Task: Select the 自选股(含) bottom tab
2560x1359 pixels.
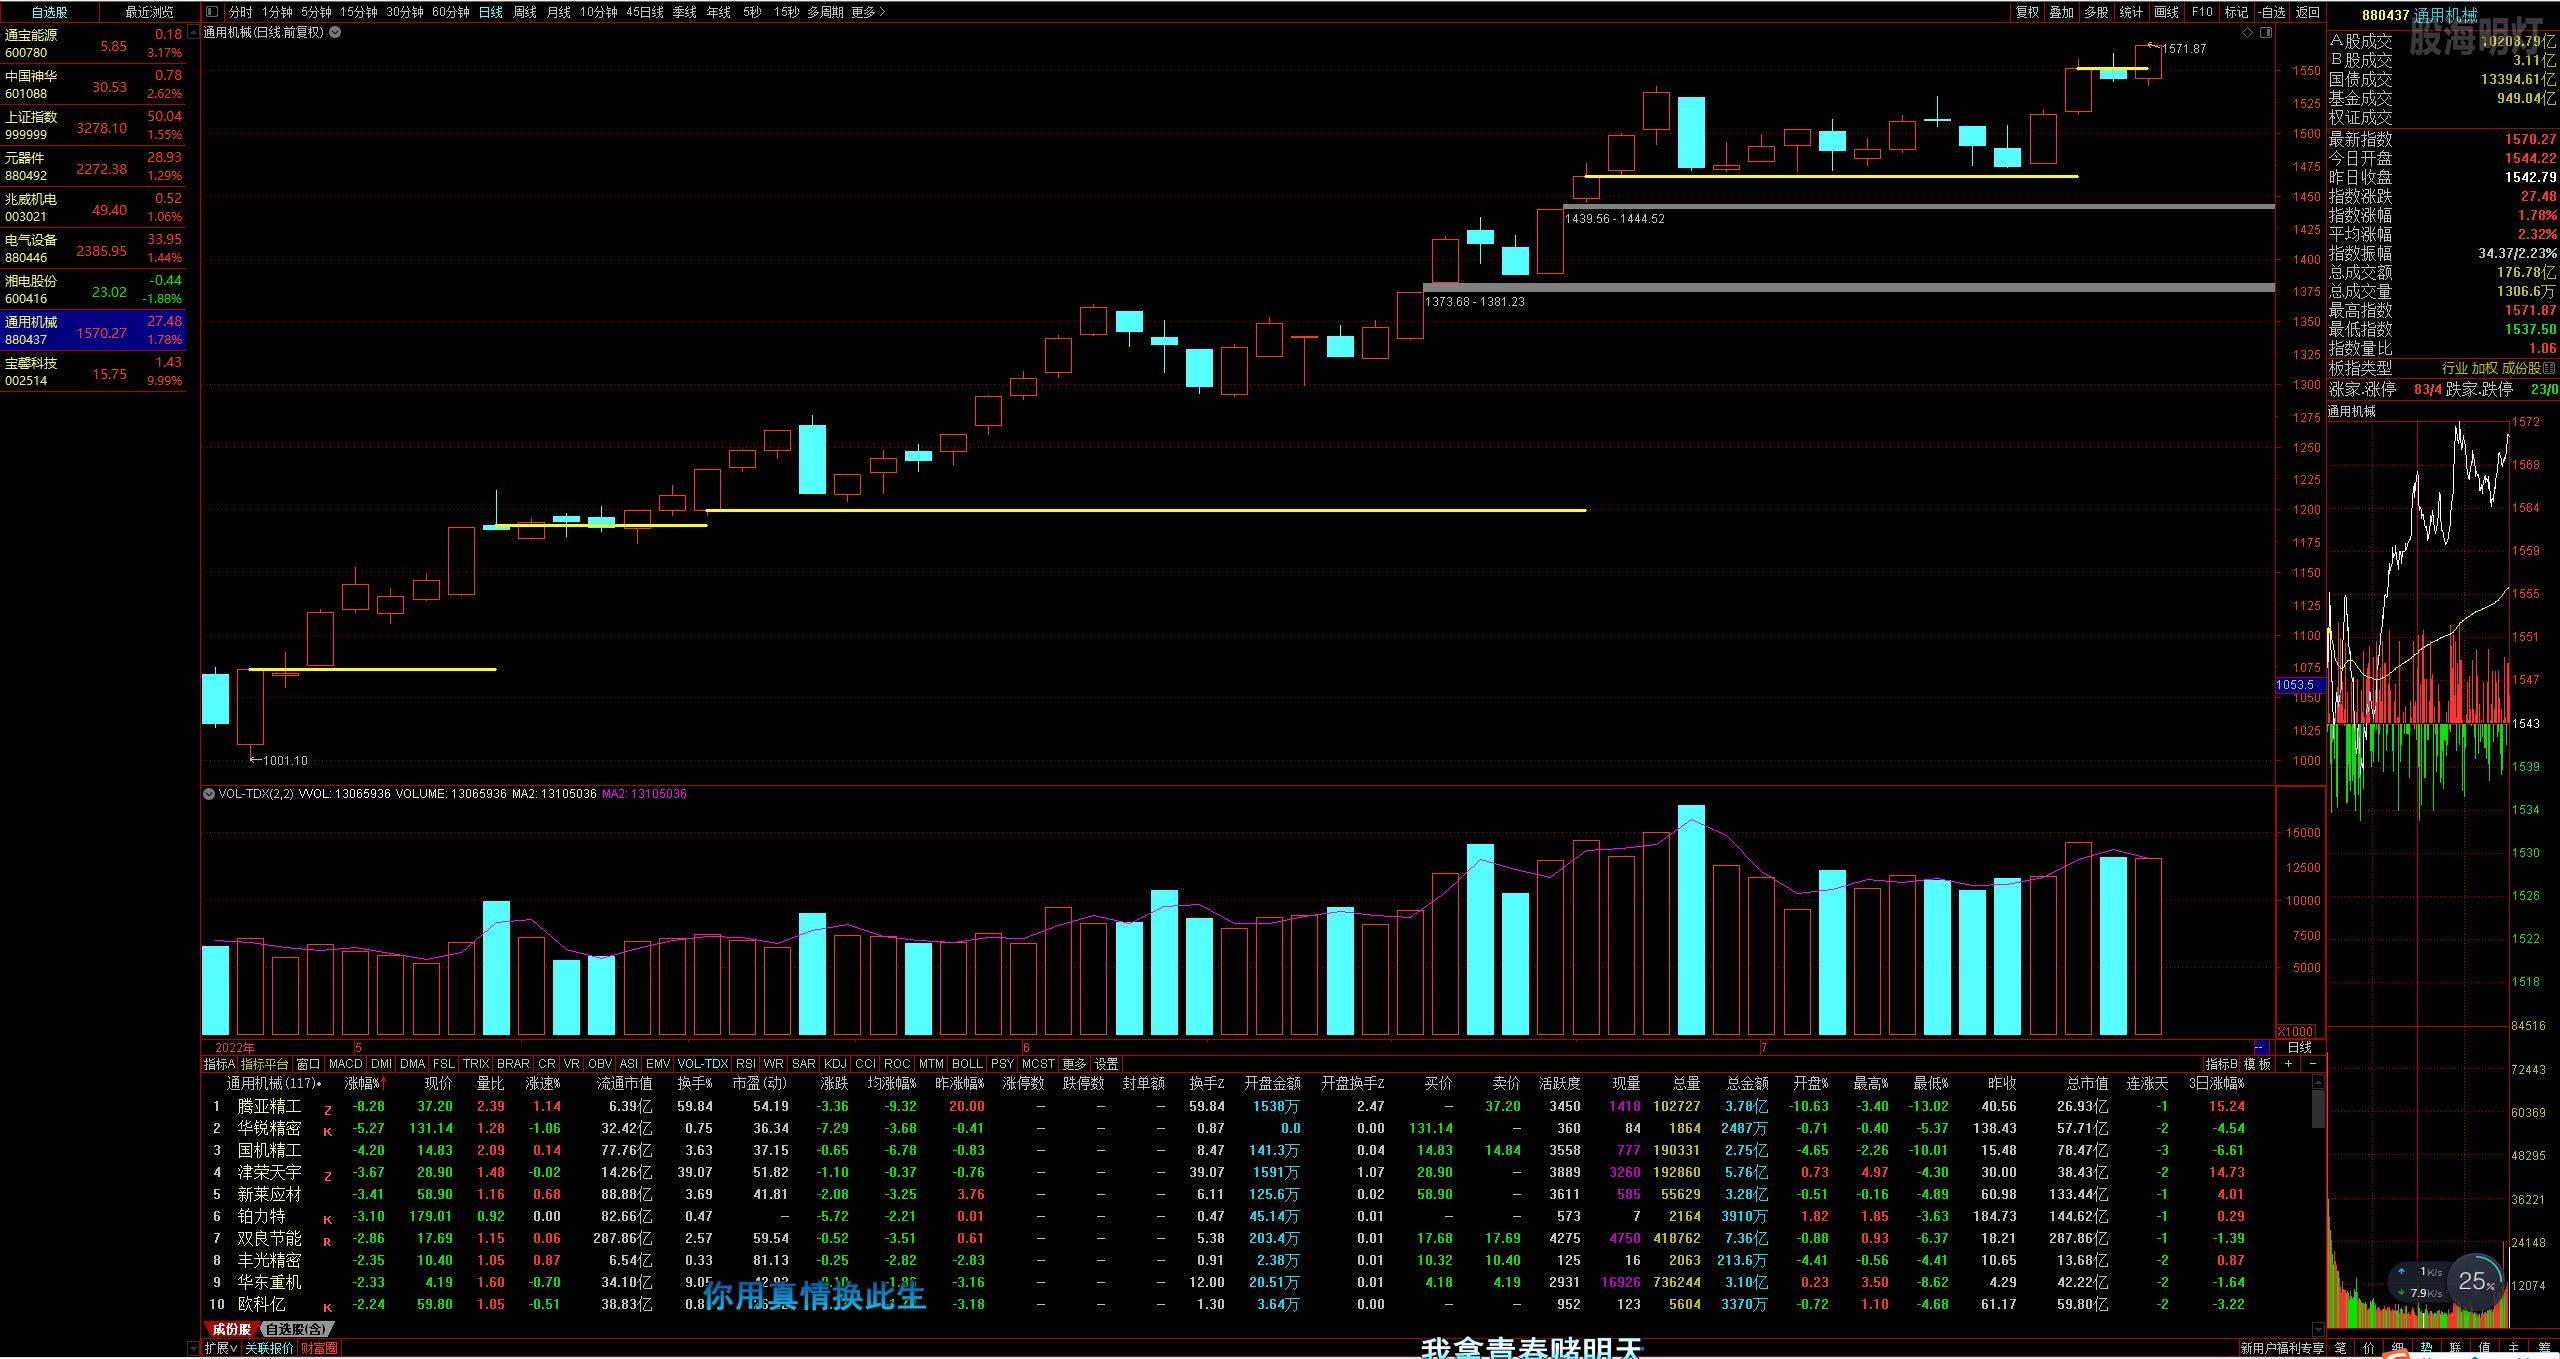Action: click(x=296, y=1329)
